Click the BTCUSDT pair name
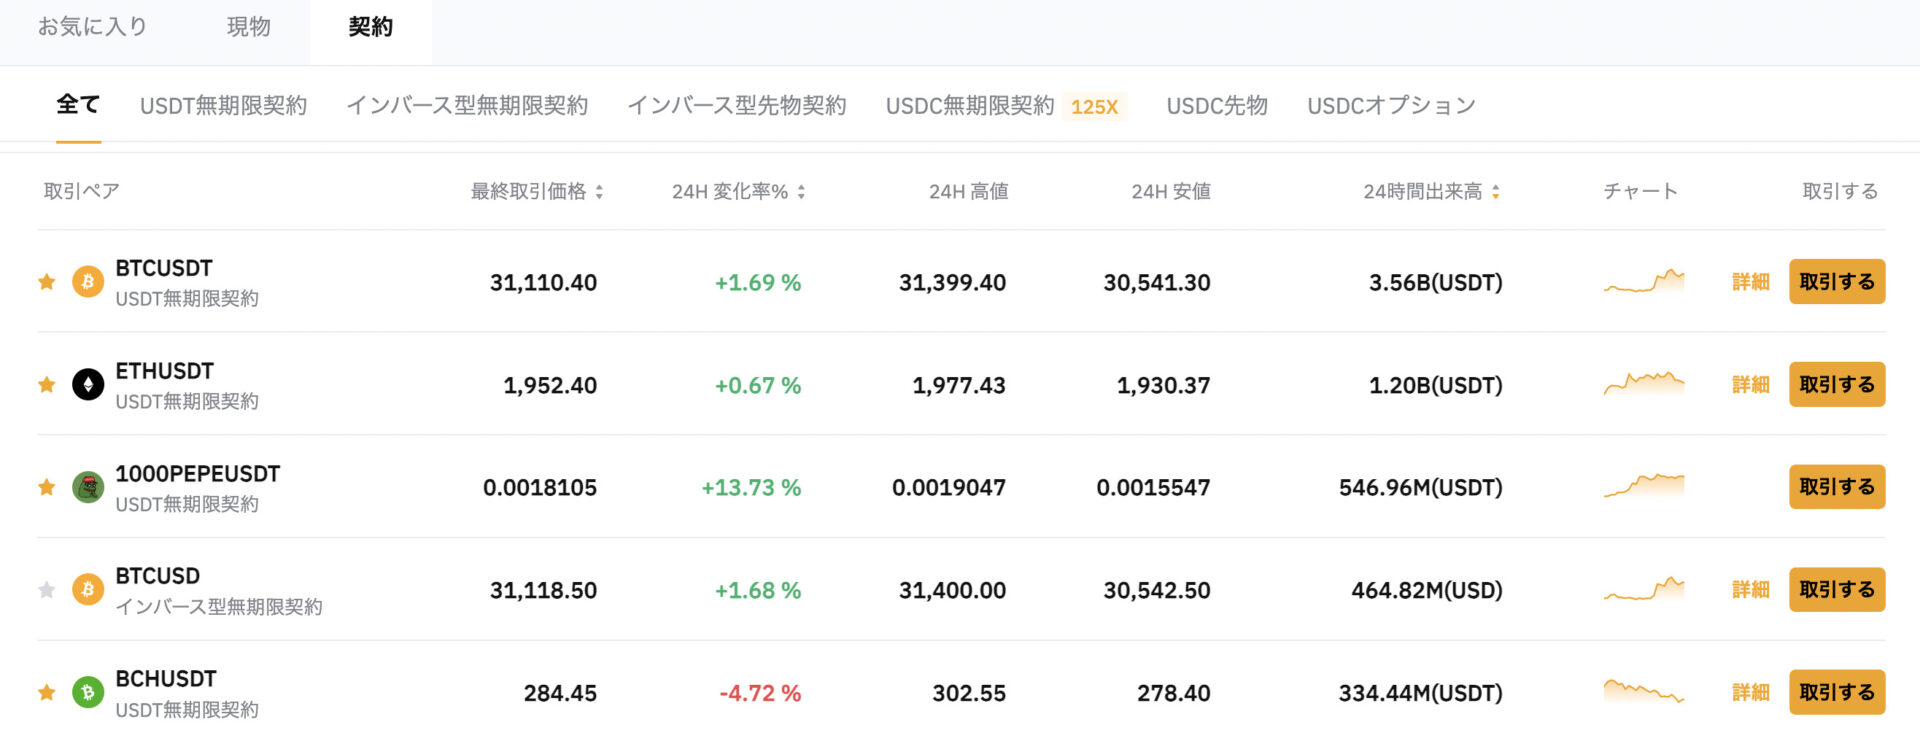 point(164,268)
